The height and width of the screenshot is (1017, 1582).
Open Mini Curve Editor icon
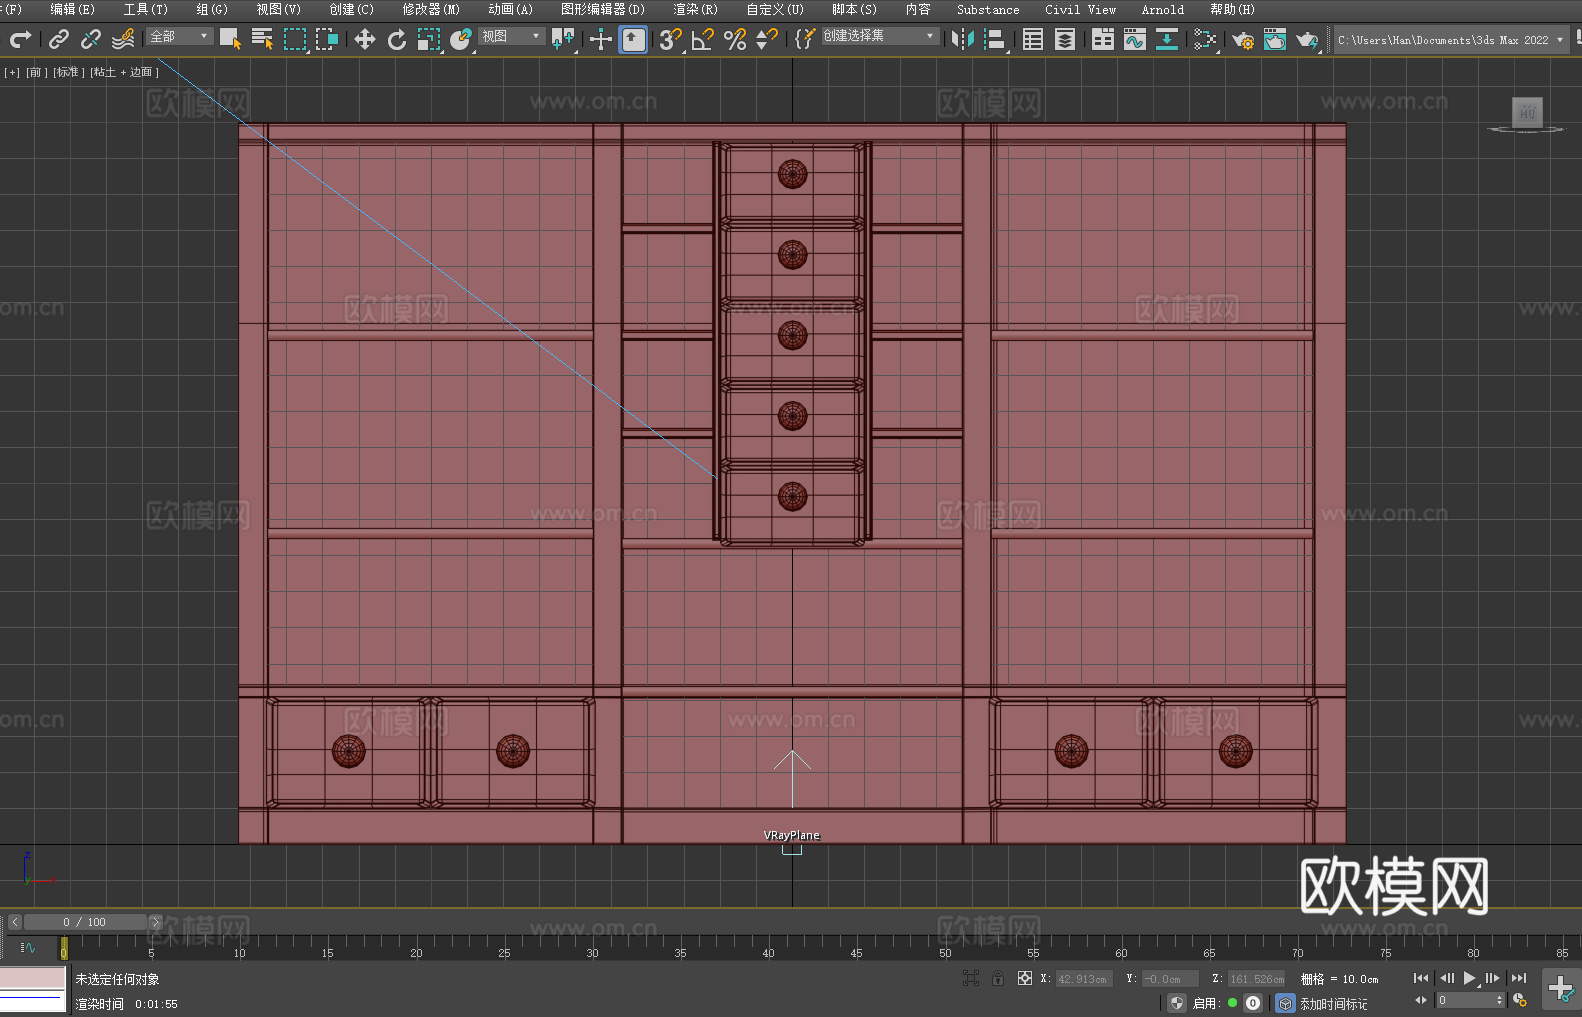click(27, 947)
